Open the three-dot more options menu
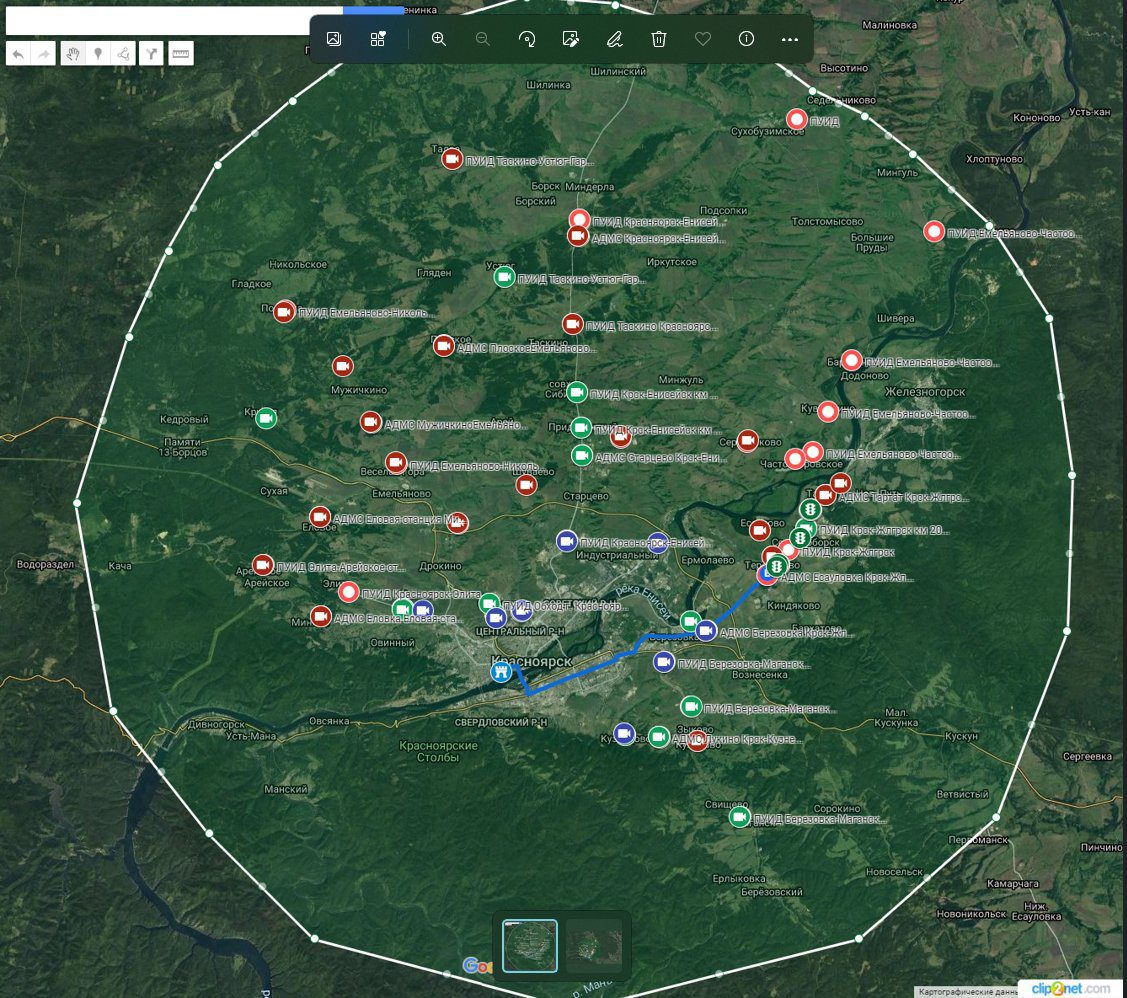 point(790,39)
